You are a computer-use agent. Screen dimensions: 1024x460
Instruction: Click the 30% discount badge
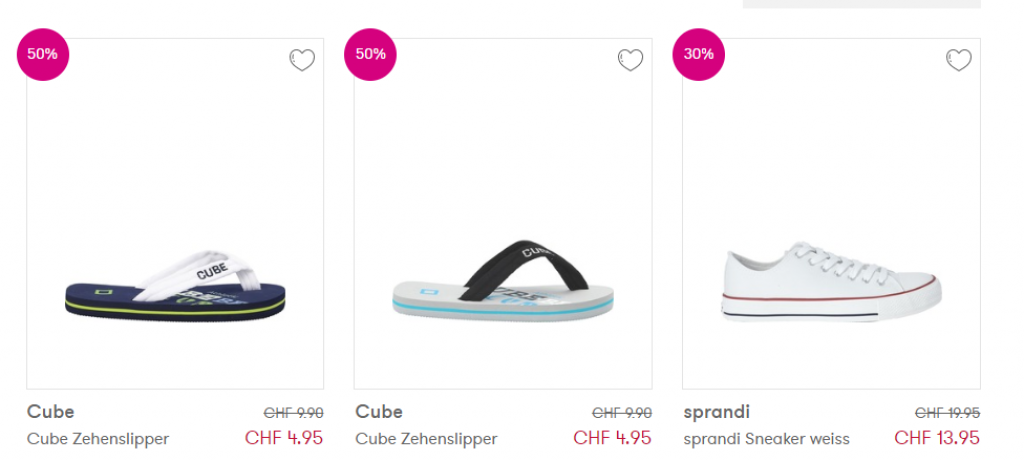pos(698,55)
